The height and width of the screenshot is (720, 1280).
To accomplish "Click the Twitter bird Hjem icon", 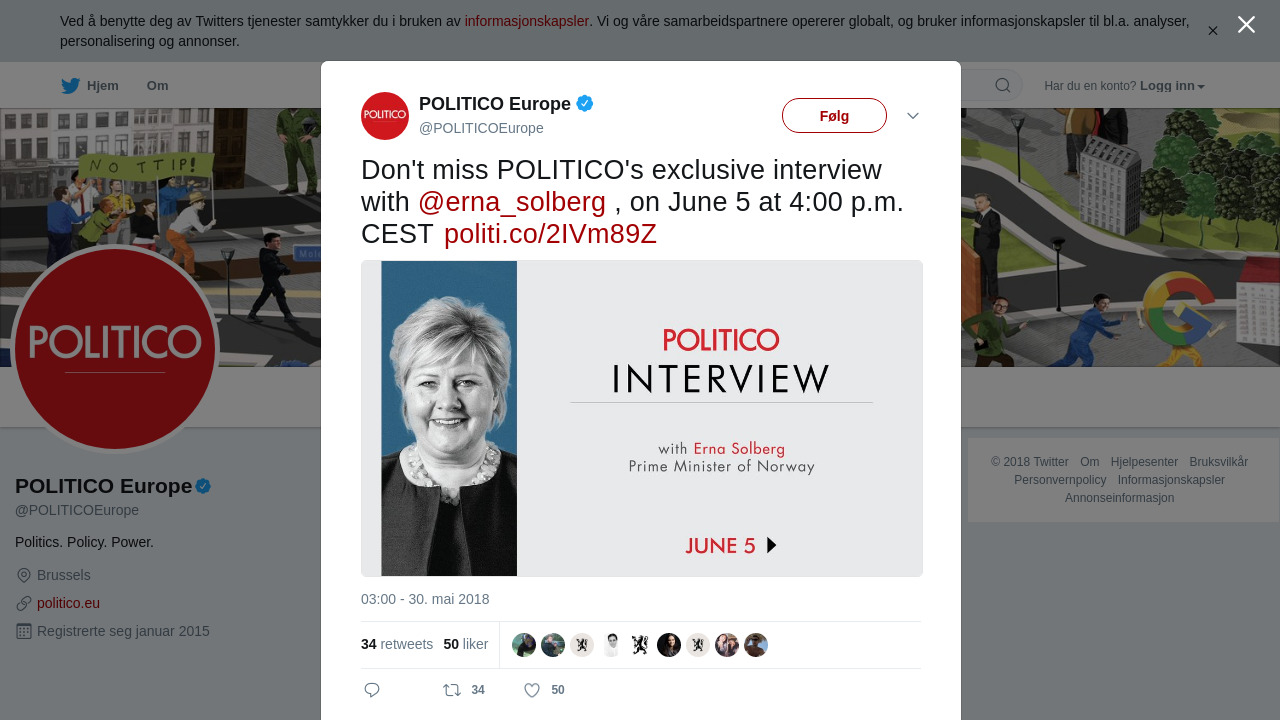I will click(70, 86).
